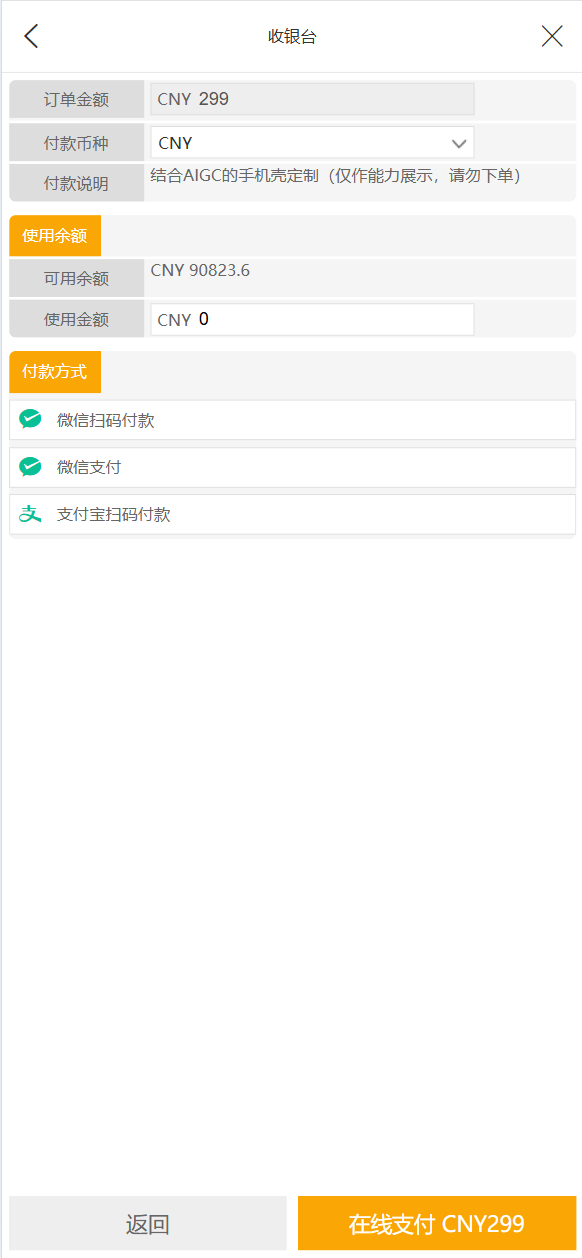The image size is (582, 1258).
Task: Pick 支付宝扫码付款 payment option
Action: tap(292, 514)
